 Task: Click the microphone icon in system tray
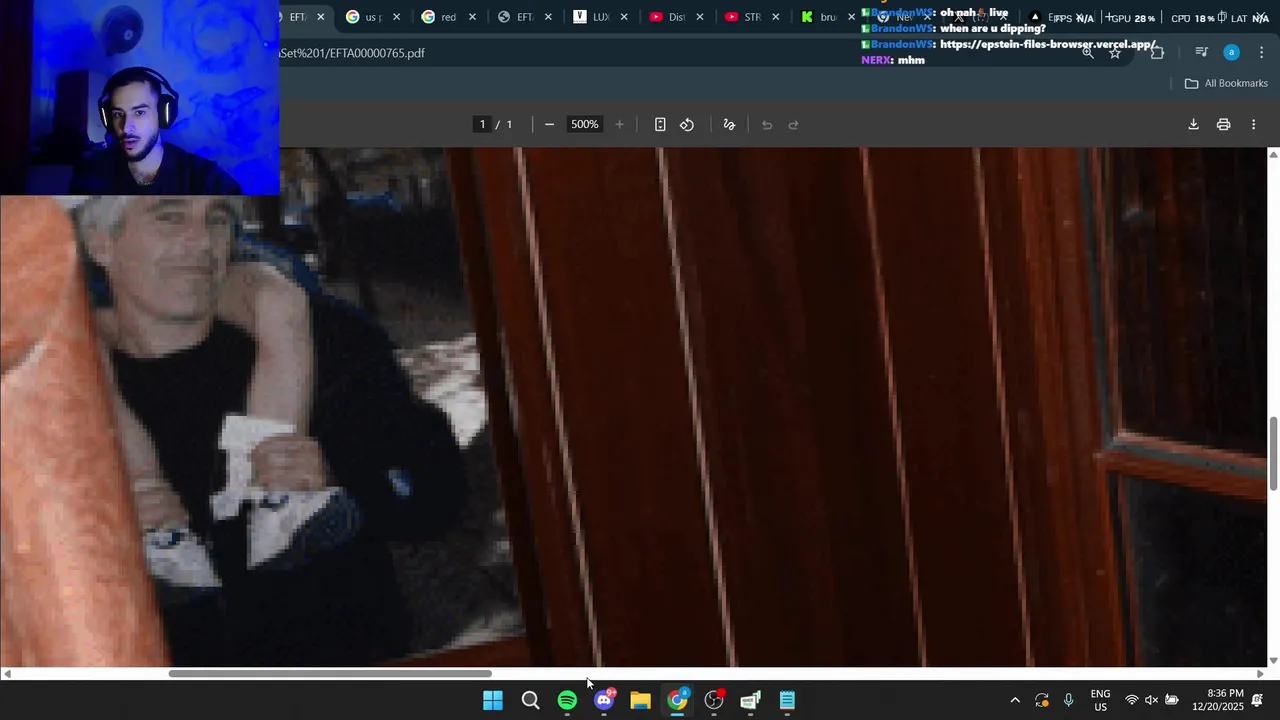click(x=1069, y=700)
